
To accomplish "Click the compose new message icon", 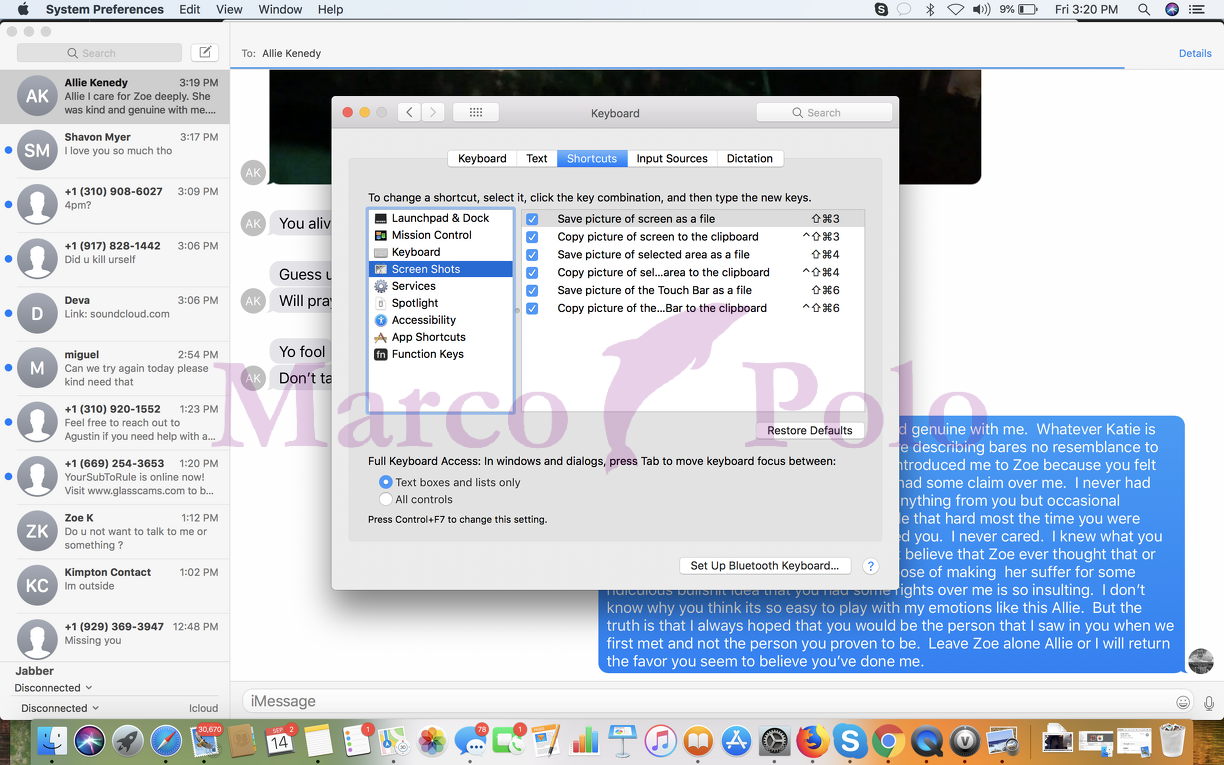I will (205, 53).
